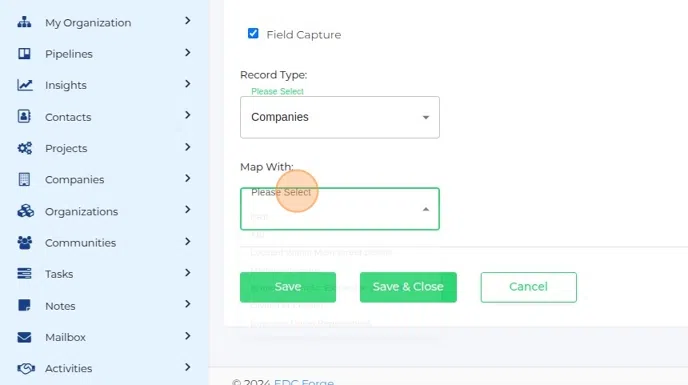Click the Mailbox envelope icon

24,337
